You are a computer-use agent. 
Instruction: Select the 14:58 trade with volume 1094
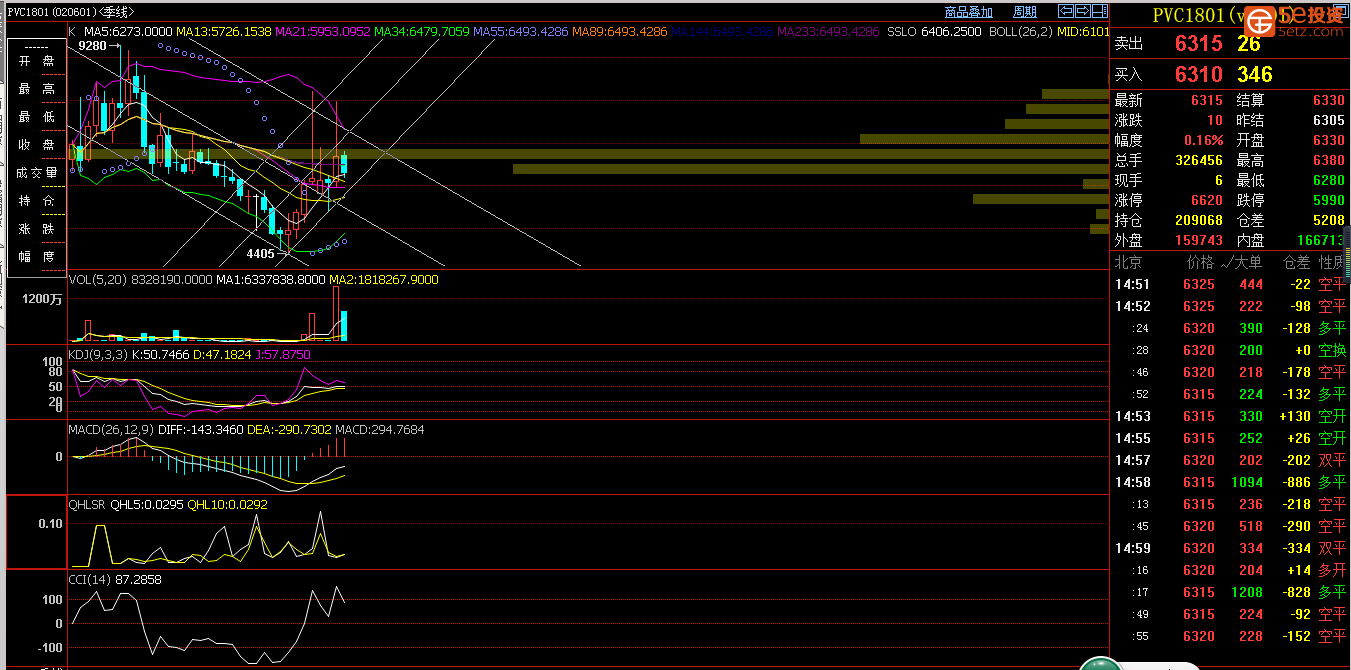click(1230, 482)
